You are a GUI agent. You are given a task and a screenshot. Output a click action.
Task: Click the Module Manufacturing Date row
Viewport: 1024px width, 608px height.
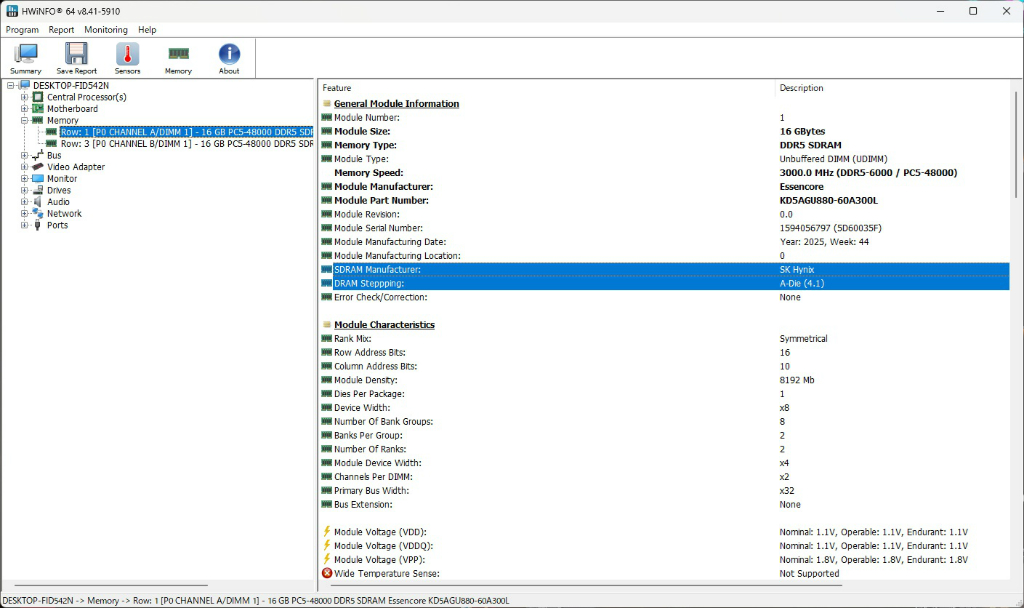pyautogui.click(x=665, y=242)
